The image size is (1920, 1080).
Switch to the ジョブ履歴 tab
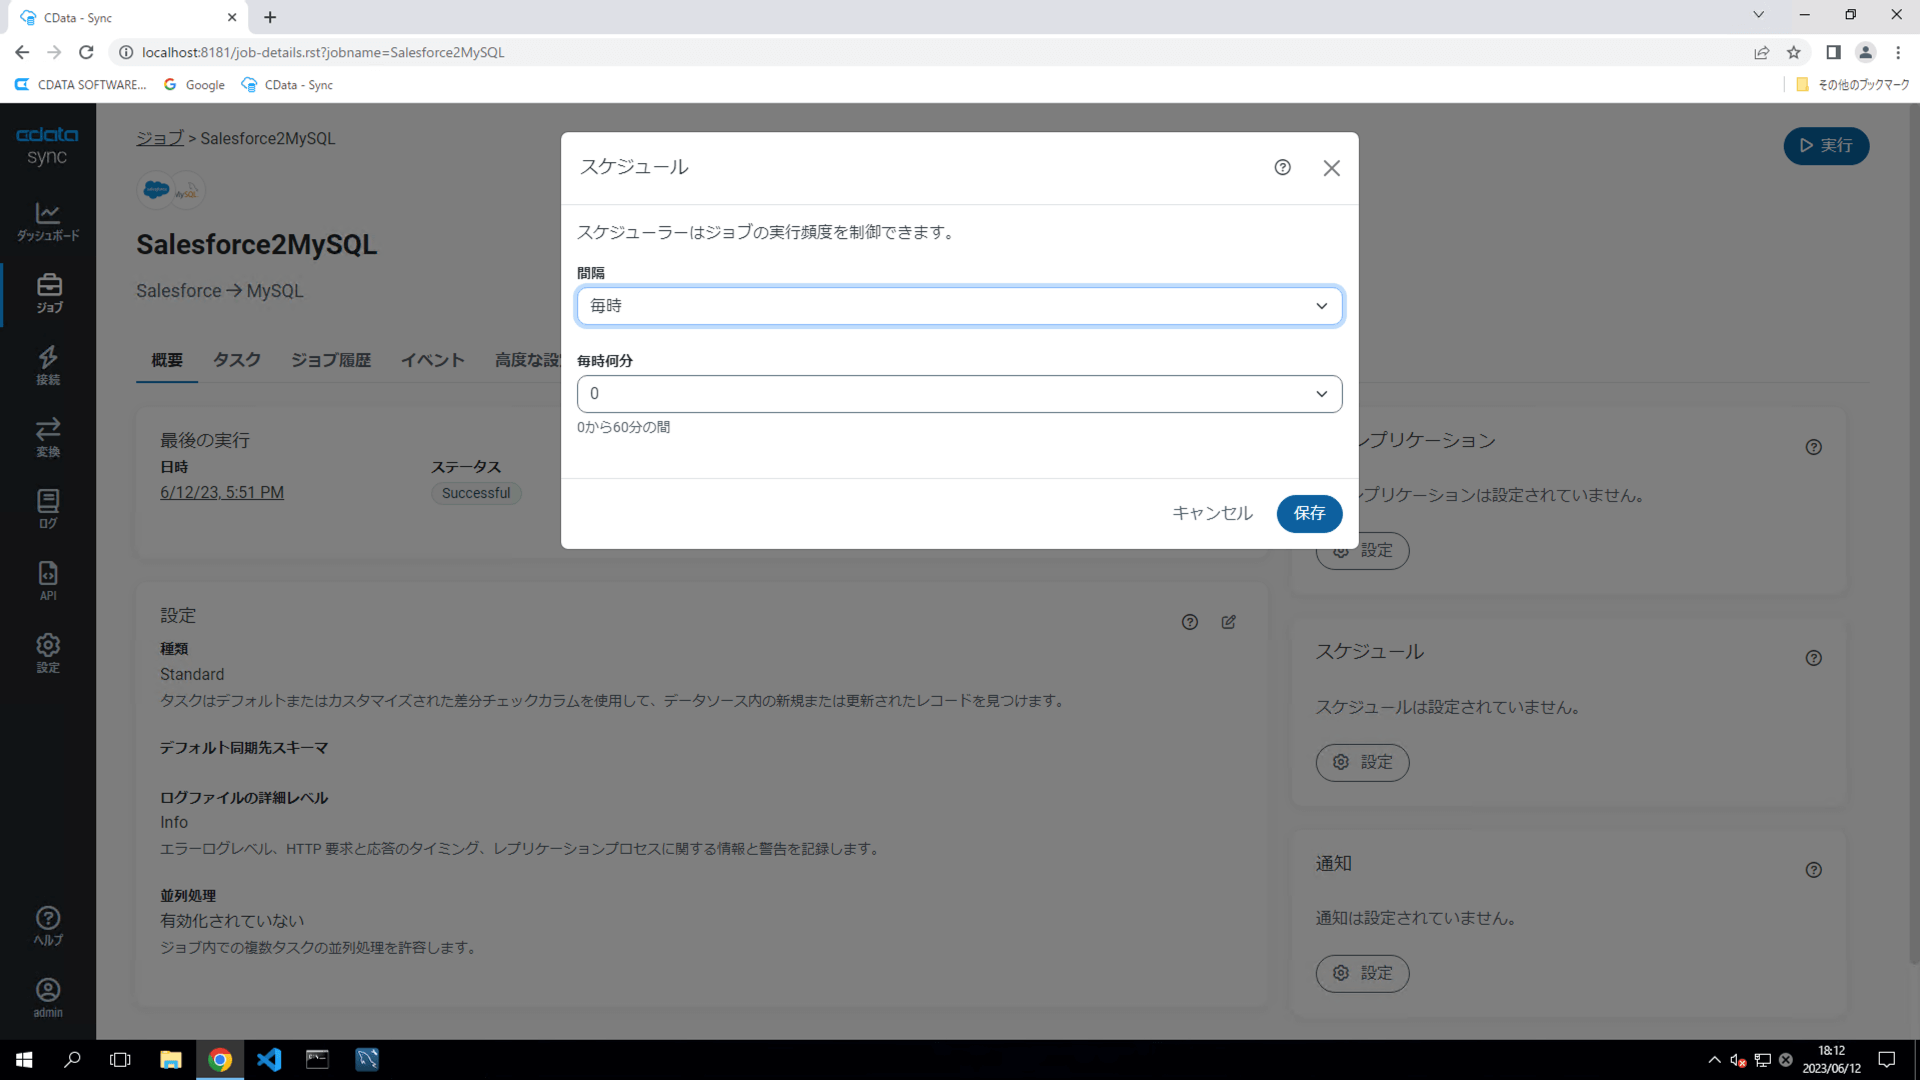[x=331, y=360]
